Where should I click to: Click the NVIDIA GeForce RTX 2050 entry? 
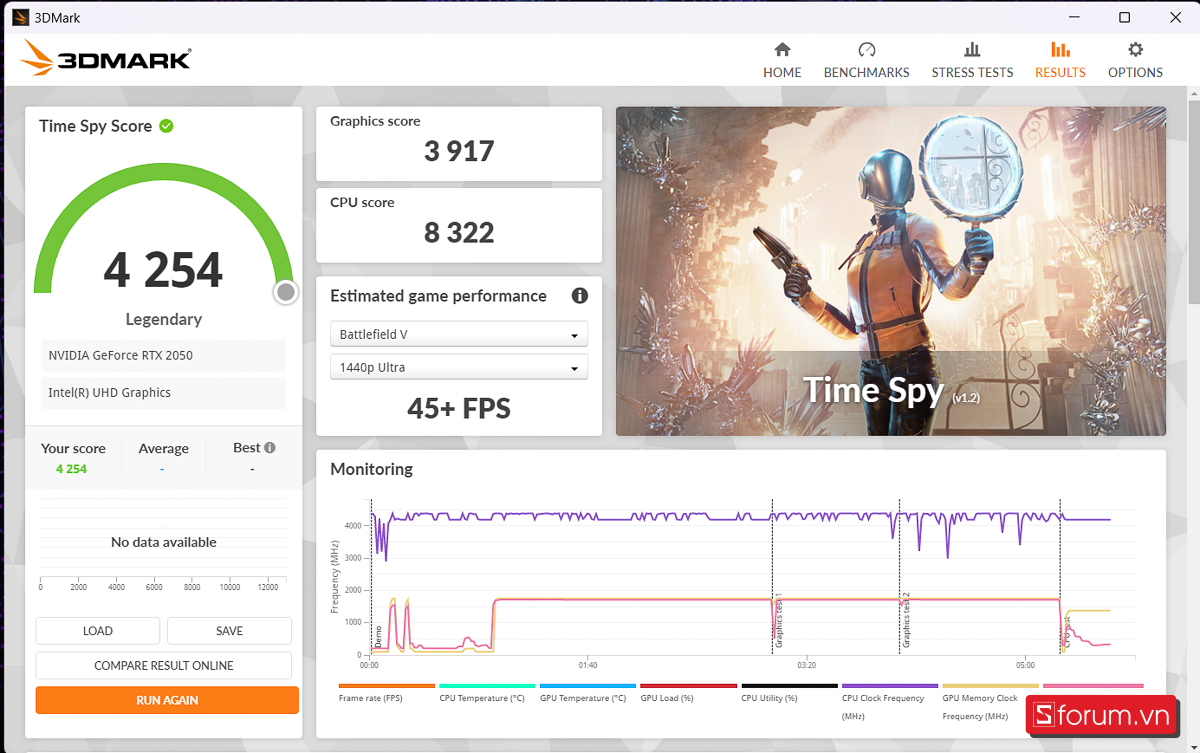[x=166, y=355]
